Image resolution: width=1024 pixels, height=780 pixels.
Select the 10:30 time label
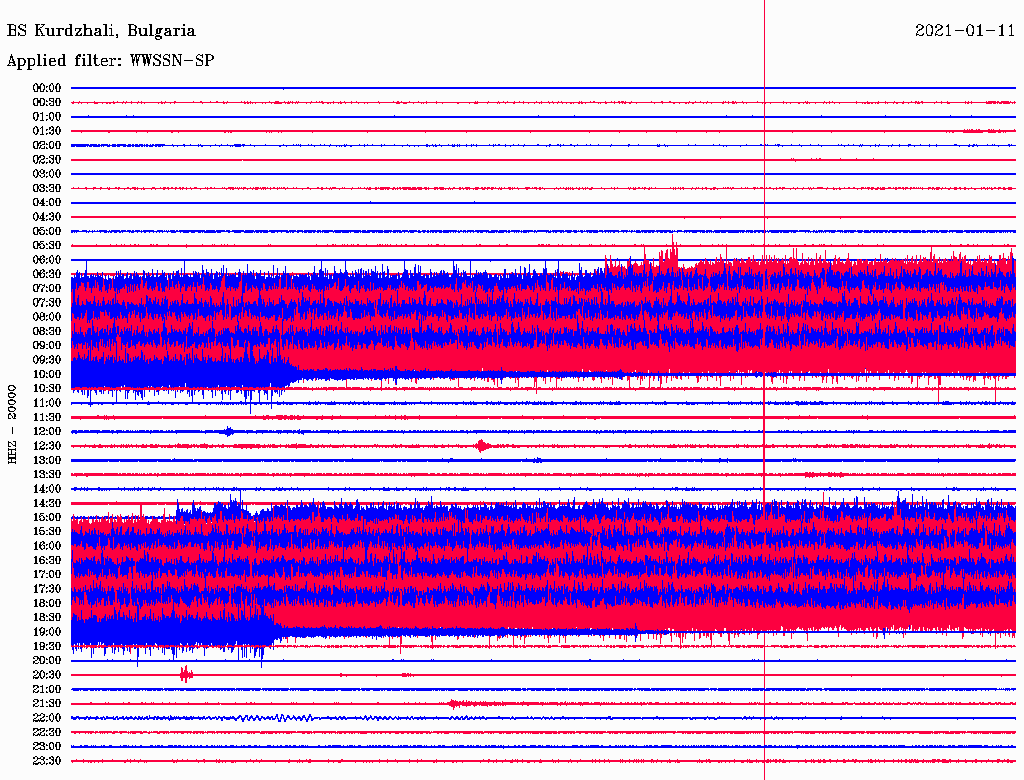(x=47, y=389)
